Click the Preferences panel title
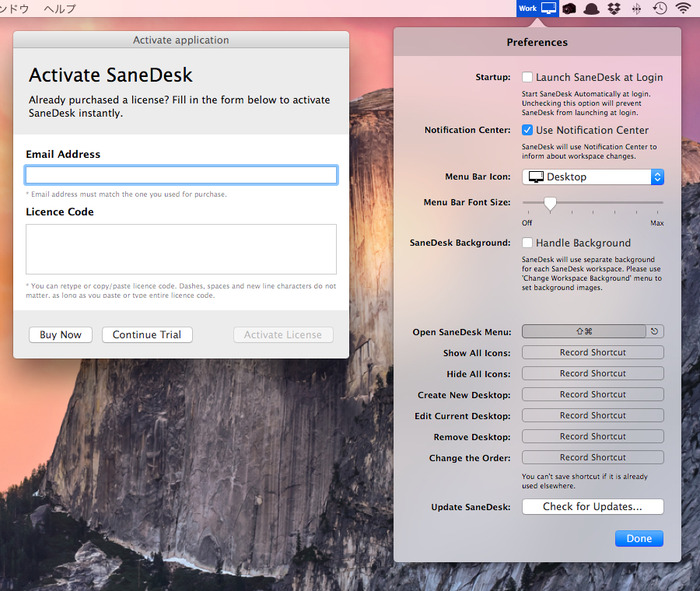 537,42
